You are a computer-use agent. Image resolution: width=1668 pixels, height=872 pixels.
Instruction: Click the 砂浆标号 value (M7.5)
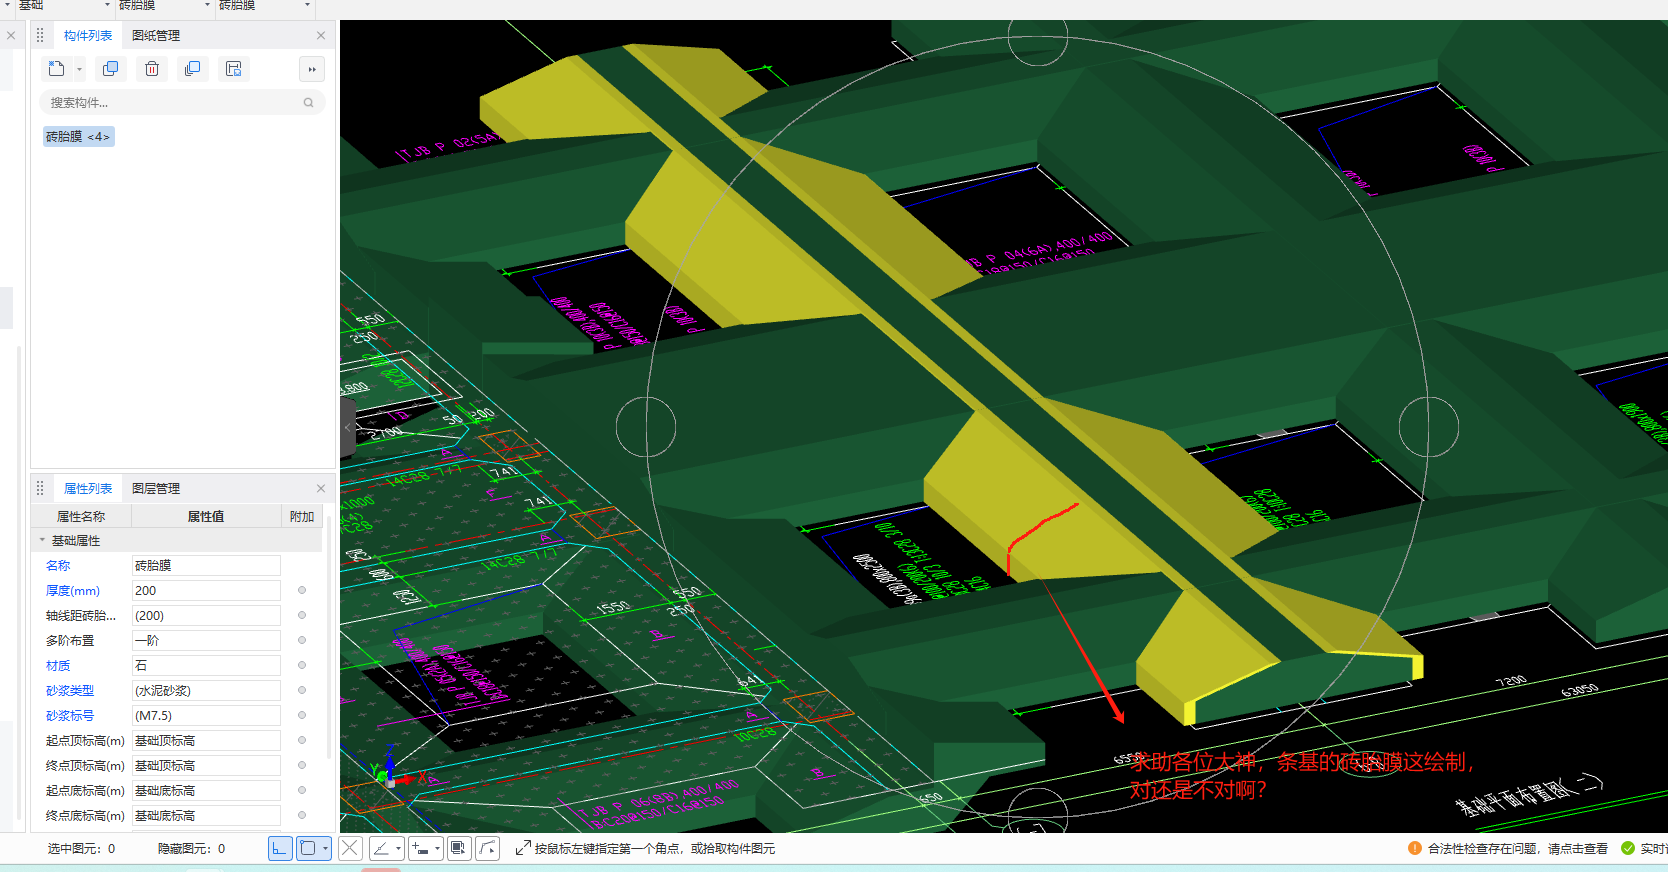point(206,716)
